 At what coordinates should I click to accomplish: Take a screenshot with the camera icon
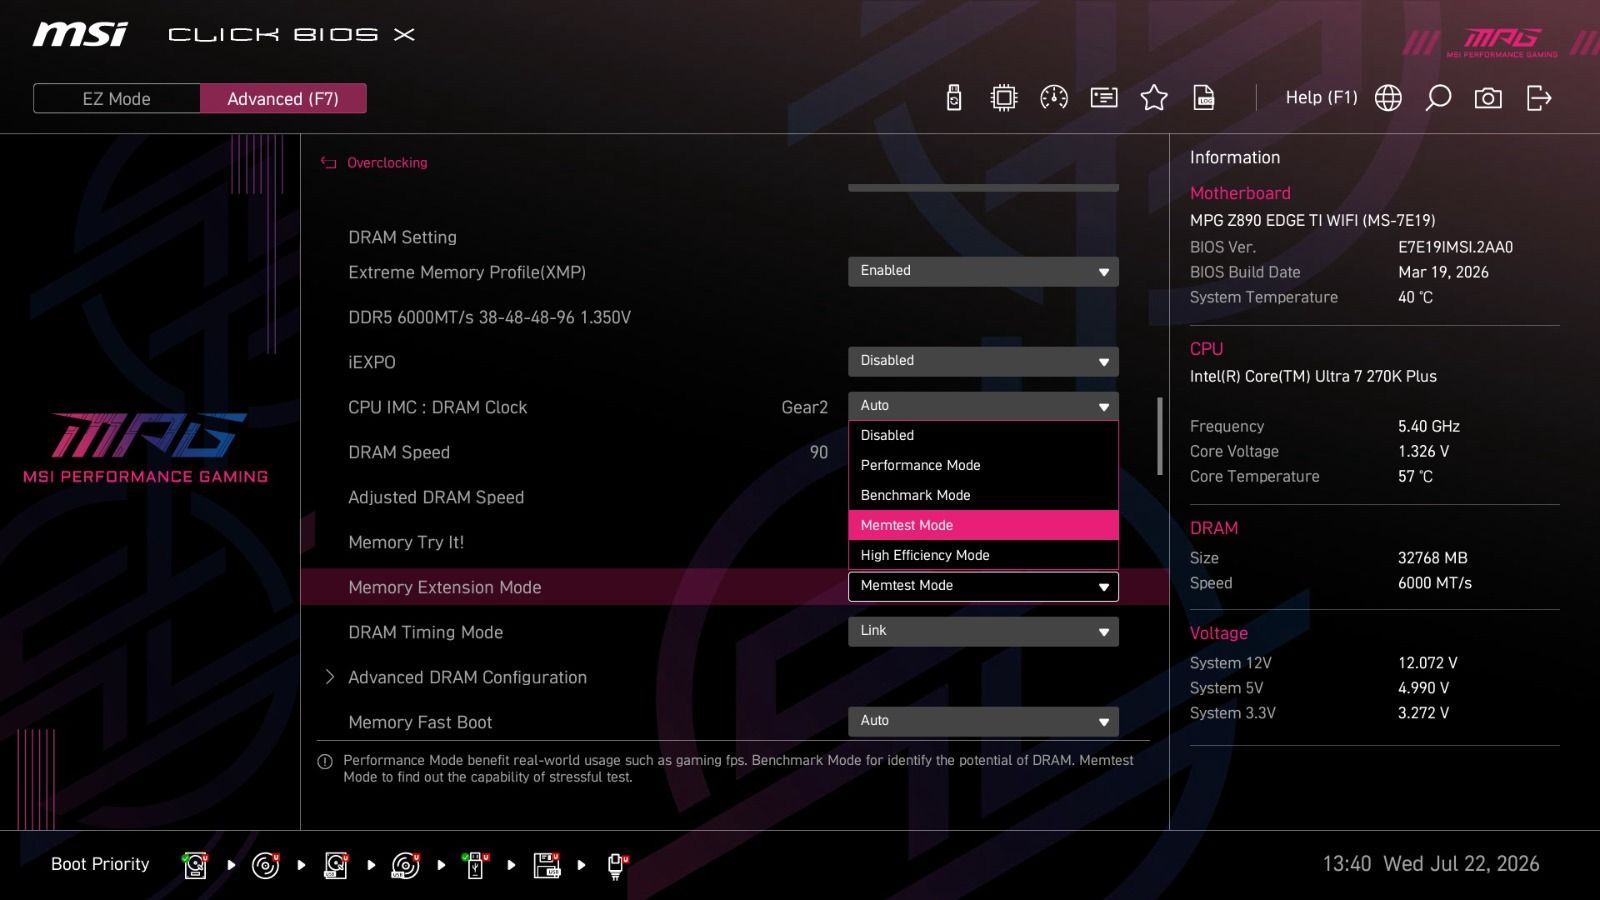tap(1488, 97)
